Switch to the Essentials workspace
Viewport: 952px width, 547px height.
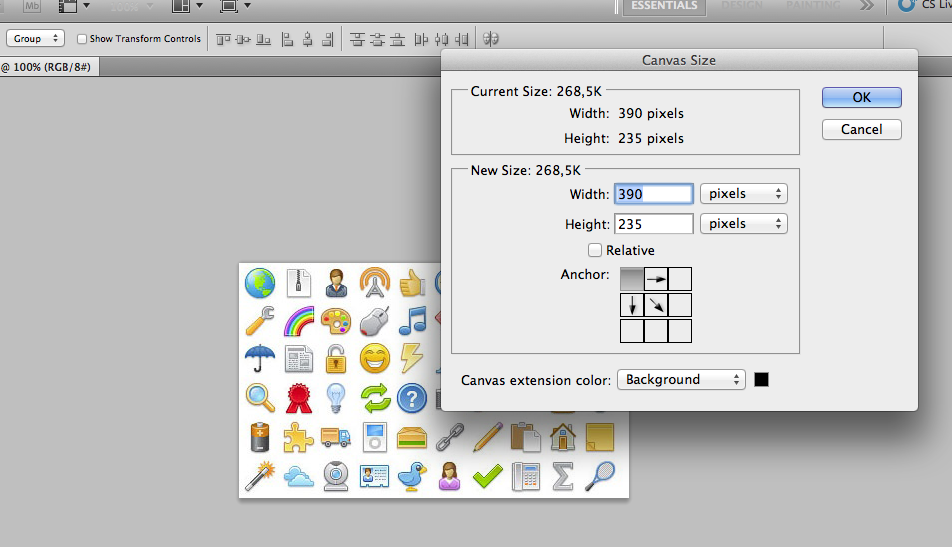tap(664, 5)
